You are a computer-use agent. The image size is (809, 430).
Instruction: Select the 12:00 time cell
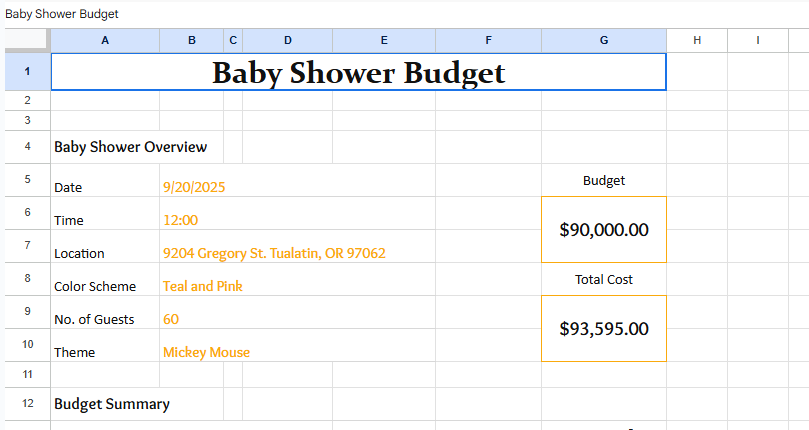tap(181, 220)
